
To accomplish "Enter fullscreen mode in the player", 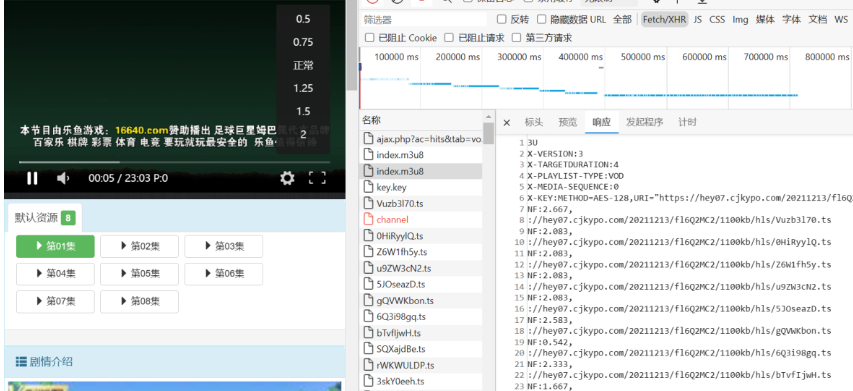I will coord(317,178).
